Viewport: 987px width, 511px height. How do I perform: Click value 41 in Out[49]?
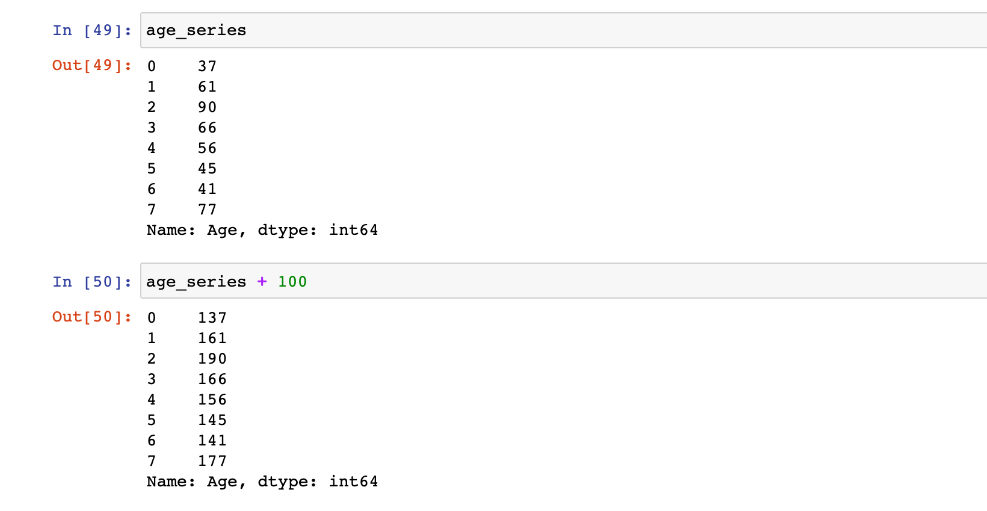tap(207, 189)
